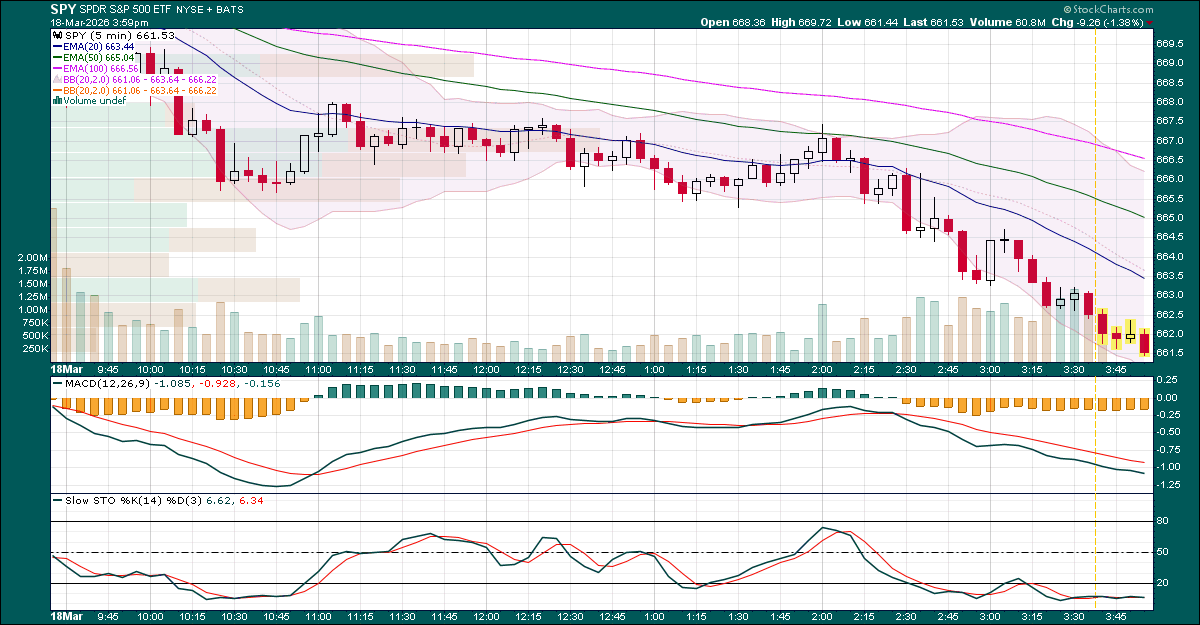The height and width of the screenshot is (625, 1200).
Task: Click the 250K volume scale label
Action: (35, 349)
